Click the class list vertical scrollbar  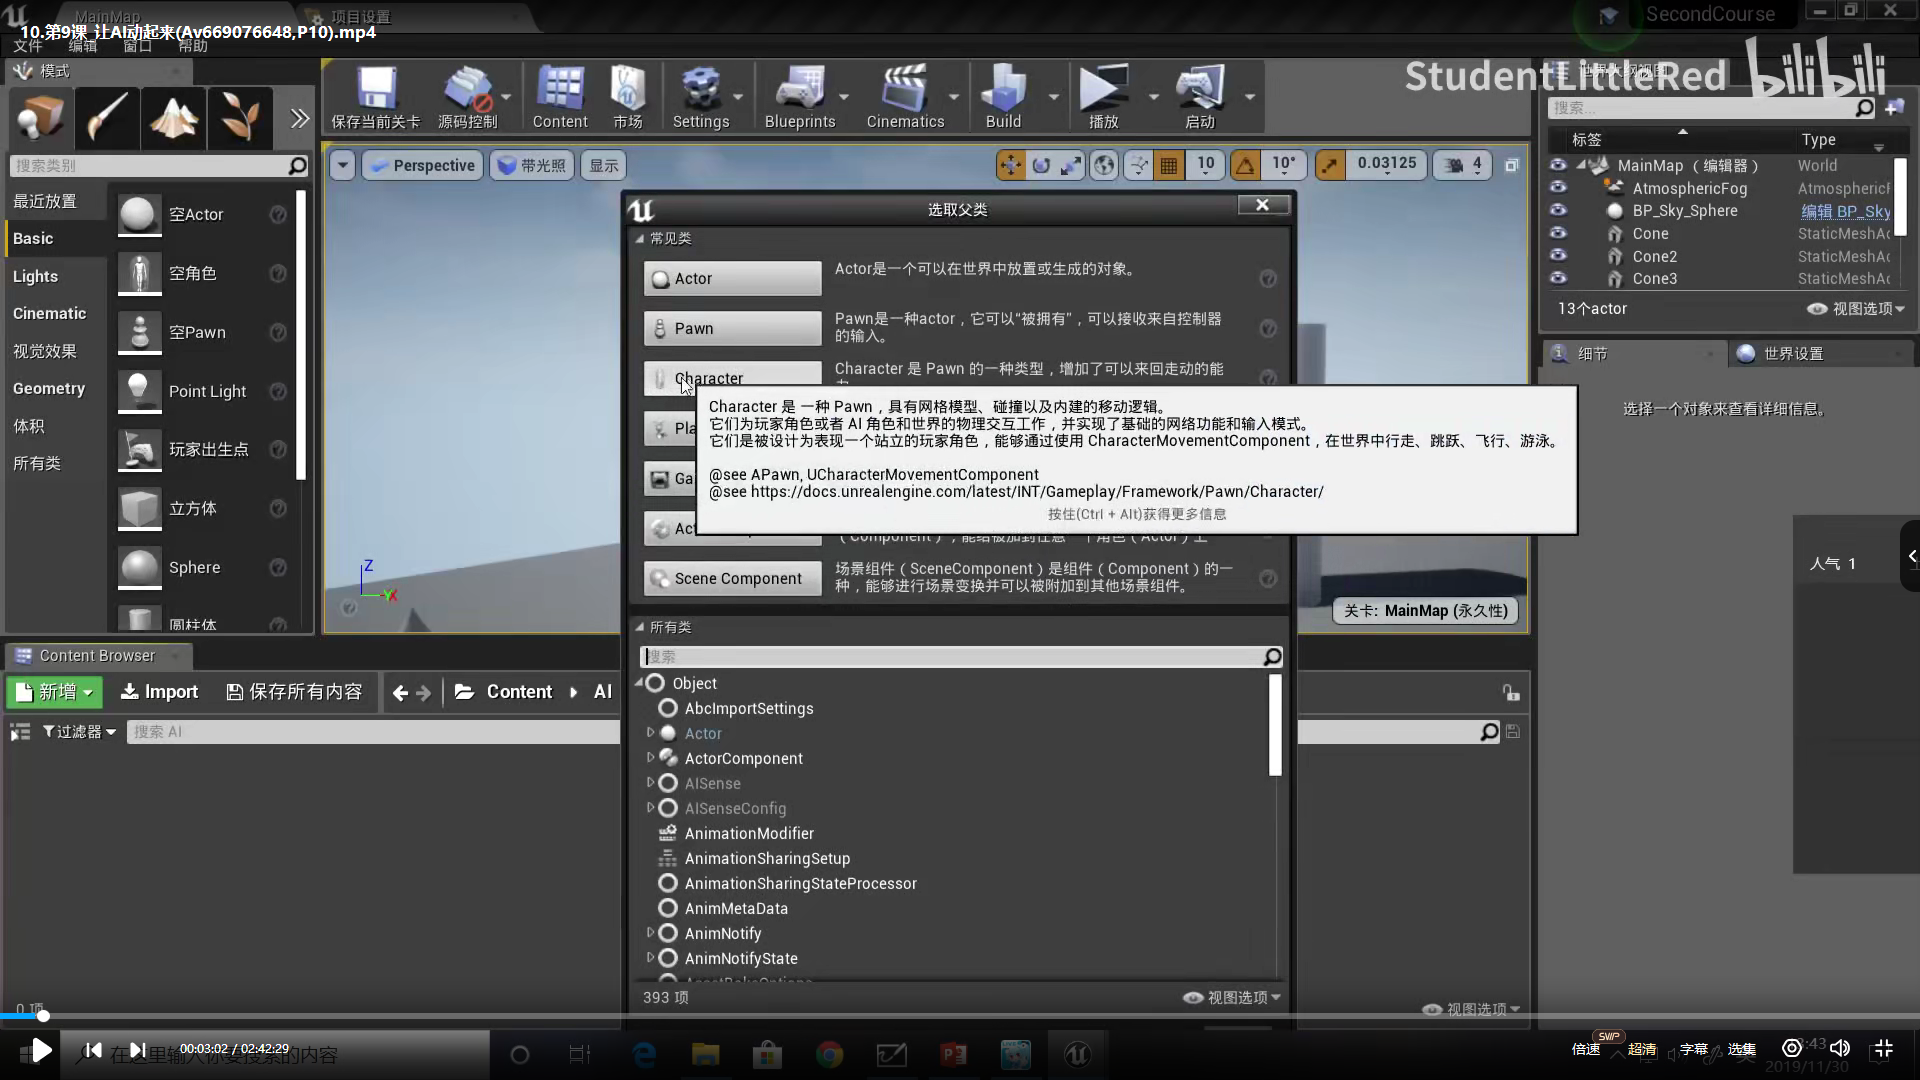[x=1275, y=724]
